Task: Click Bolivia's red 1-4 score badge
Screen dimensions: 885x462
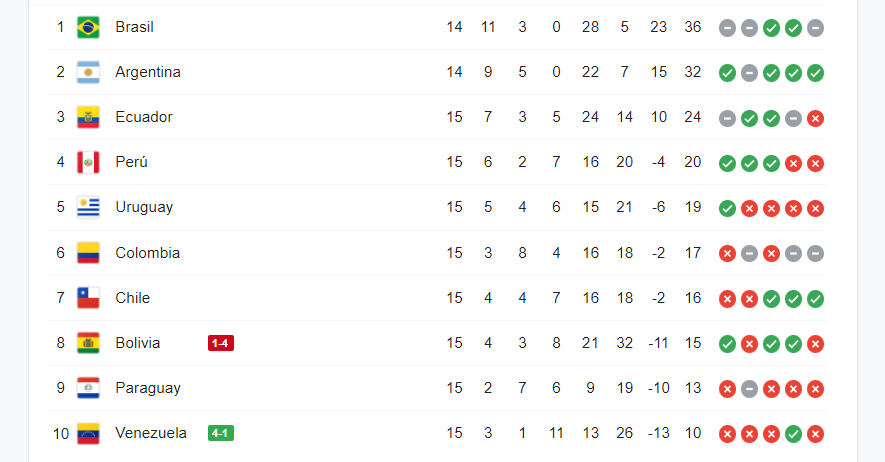Action: point(220,343)
